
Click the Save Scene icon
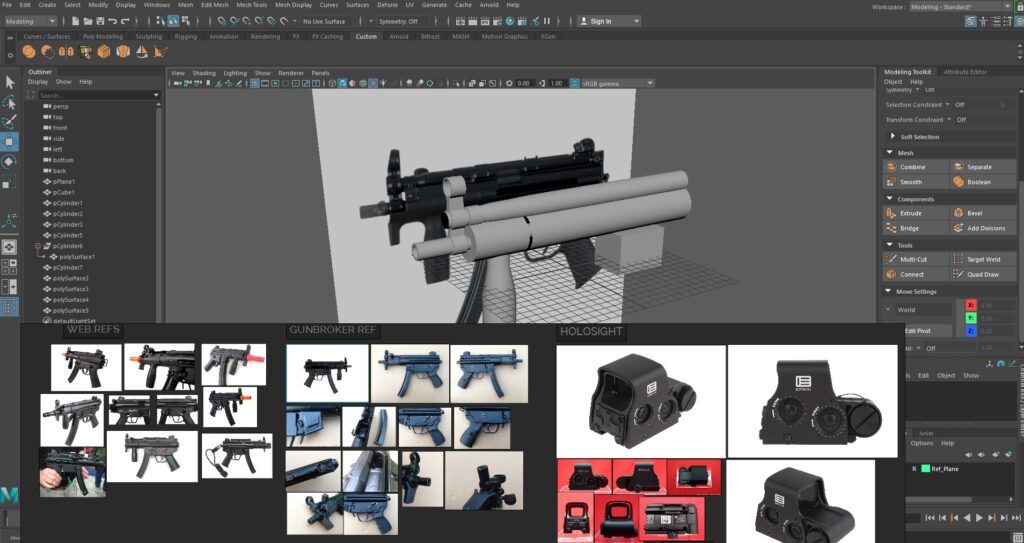(100, 22)
